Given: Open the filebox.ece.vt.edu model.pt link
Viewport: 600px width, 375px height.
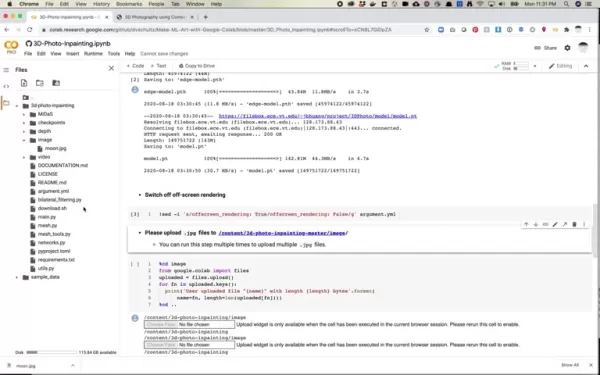Looking at the screenshot, I should pyautogui.click(x=318, y=116).
